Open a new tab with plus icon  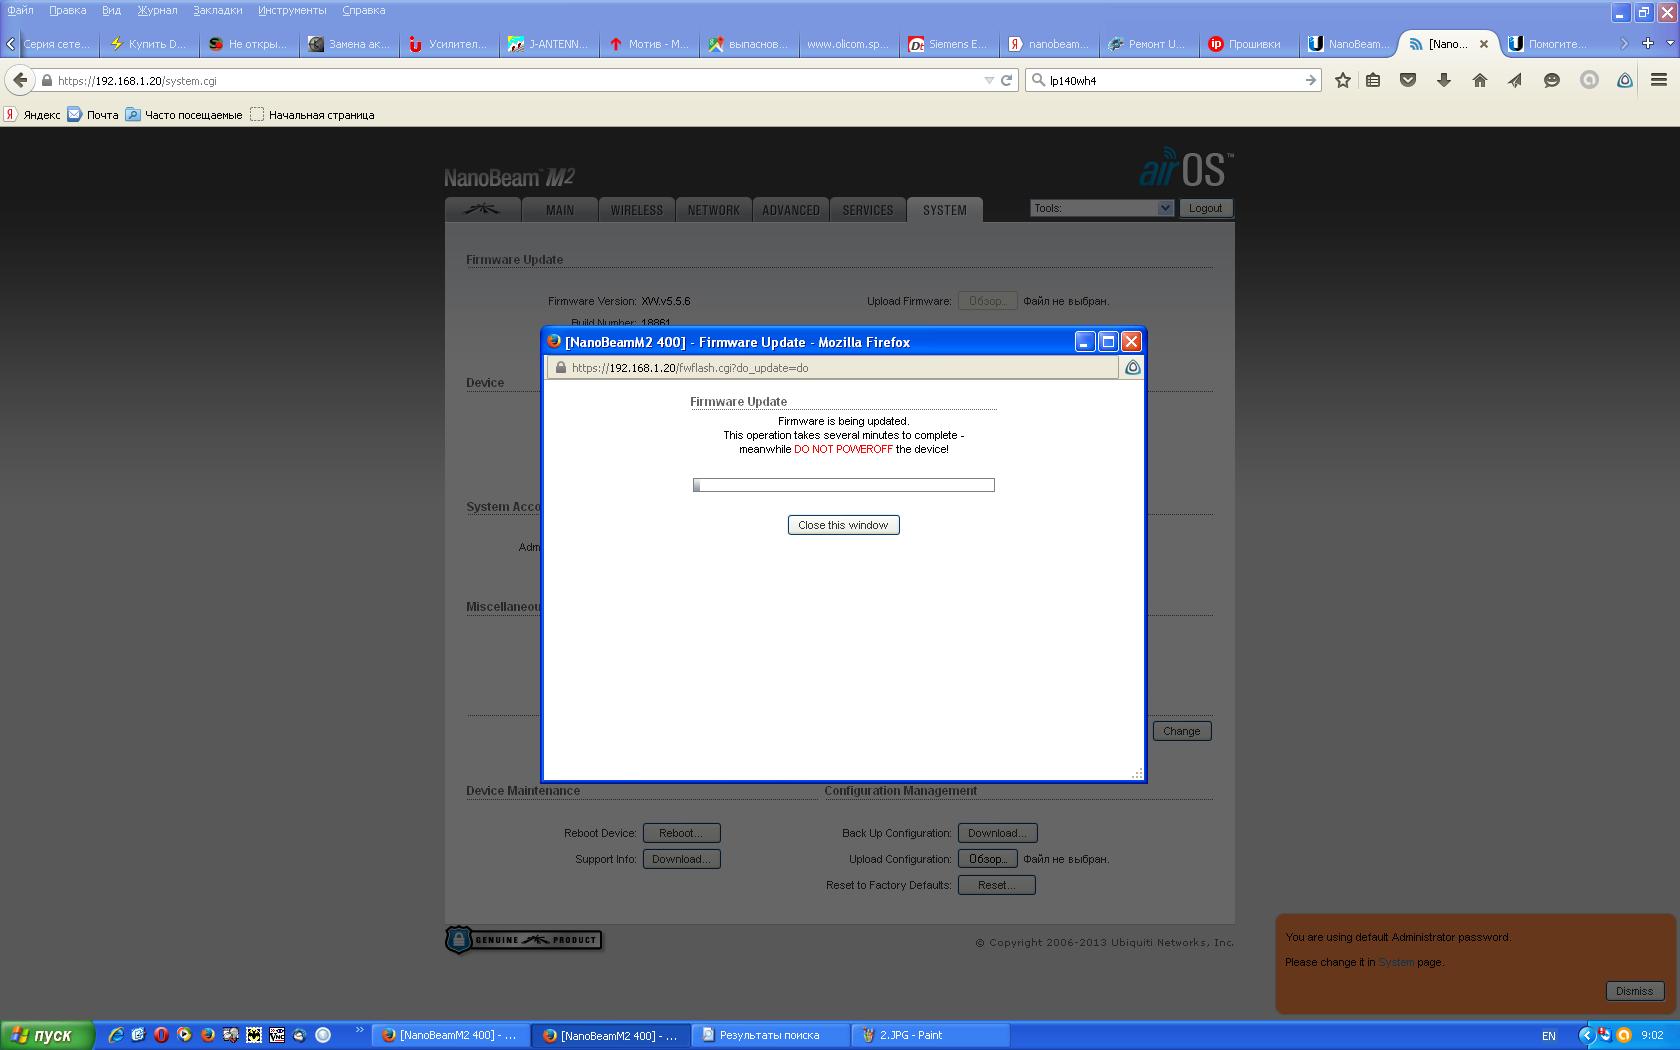1648,43
